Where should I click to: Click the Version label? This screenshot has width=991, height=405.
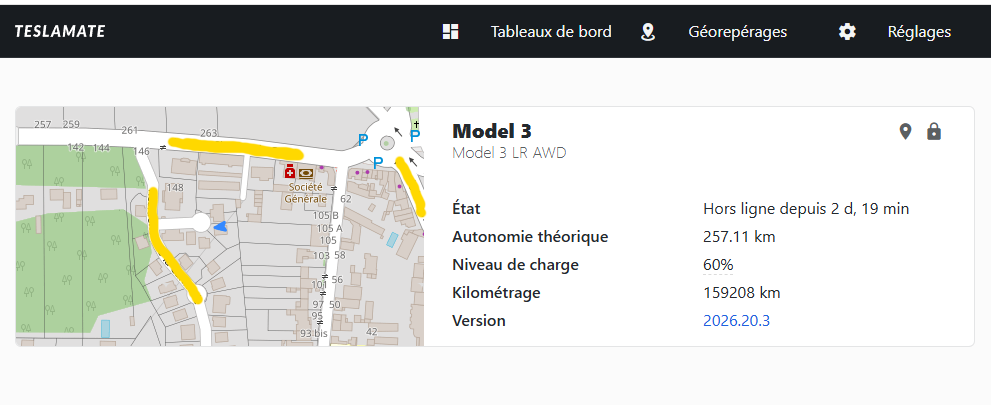click(x=479, y=320)
